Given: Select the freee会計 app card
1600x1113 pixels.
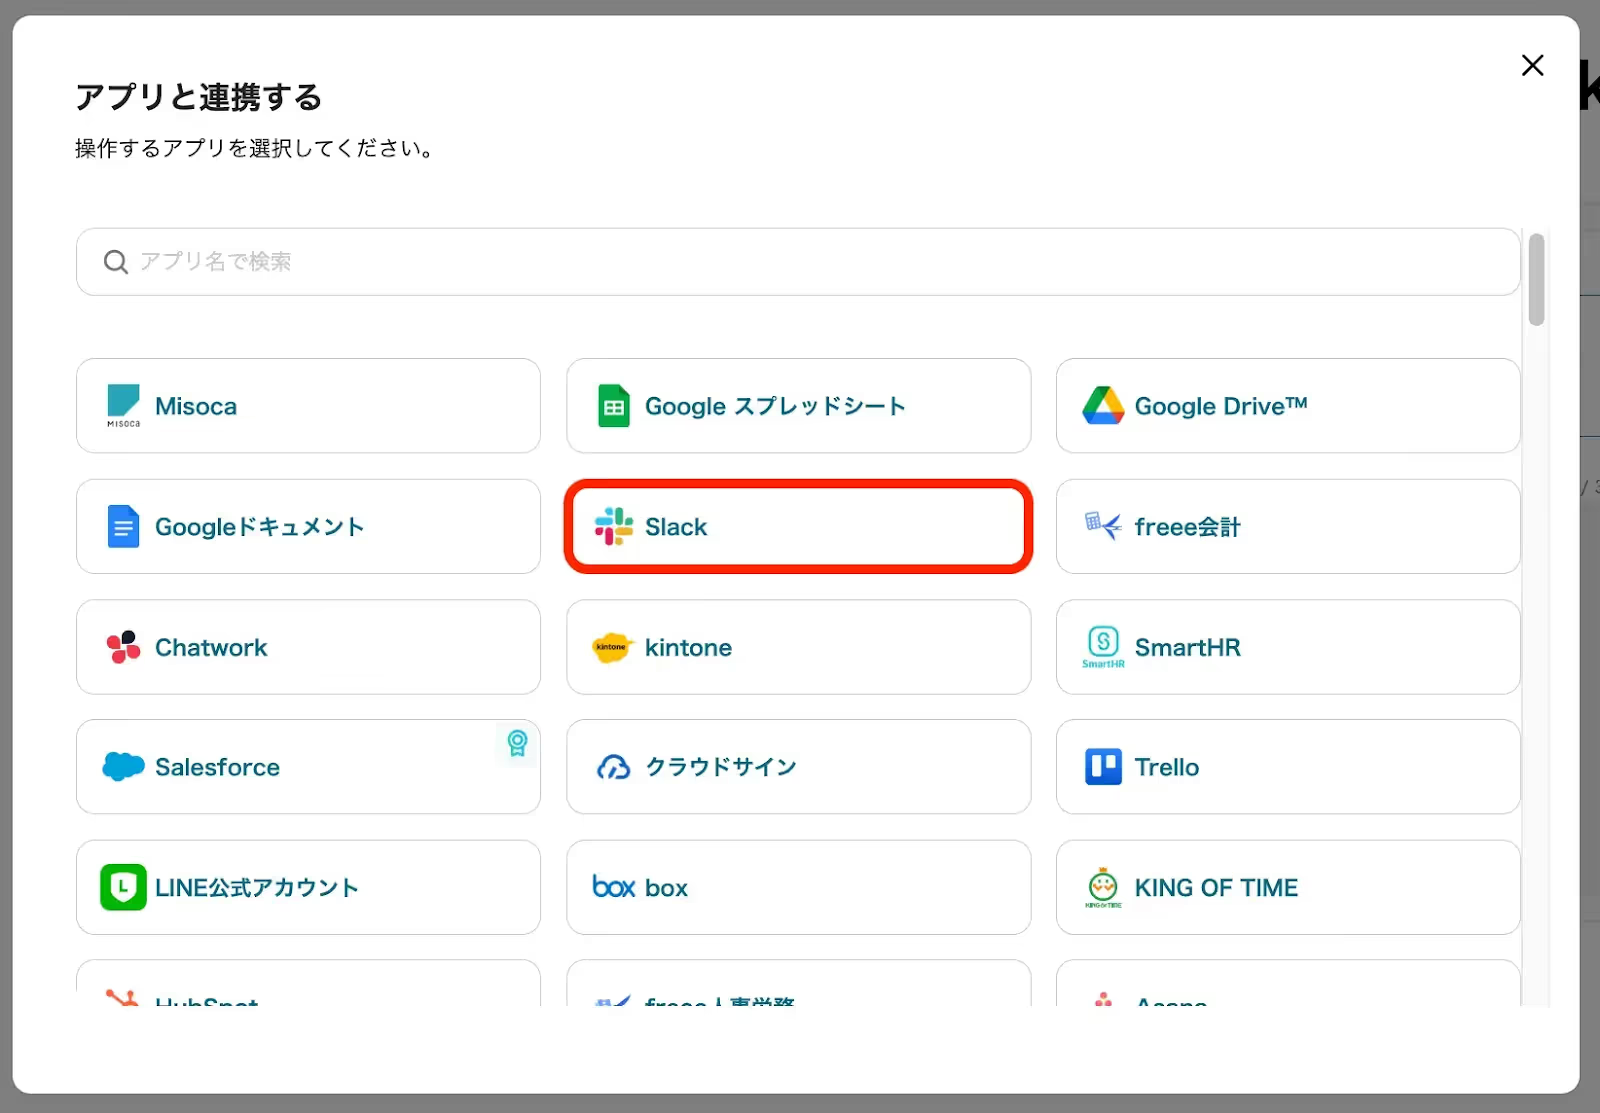Looking at the screenshot, I should click(1288, 527).
